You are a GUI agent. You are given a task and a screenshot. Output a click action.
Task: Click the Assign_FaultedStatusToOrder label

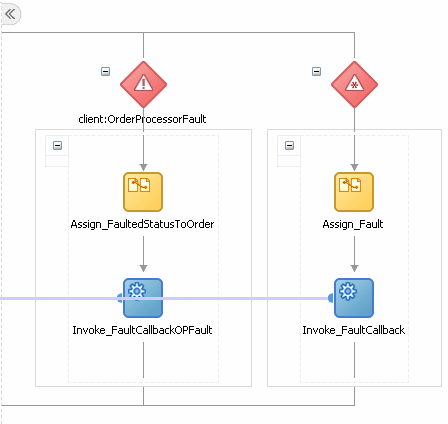tap(142, 224)
